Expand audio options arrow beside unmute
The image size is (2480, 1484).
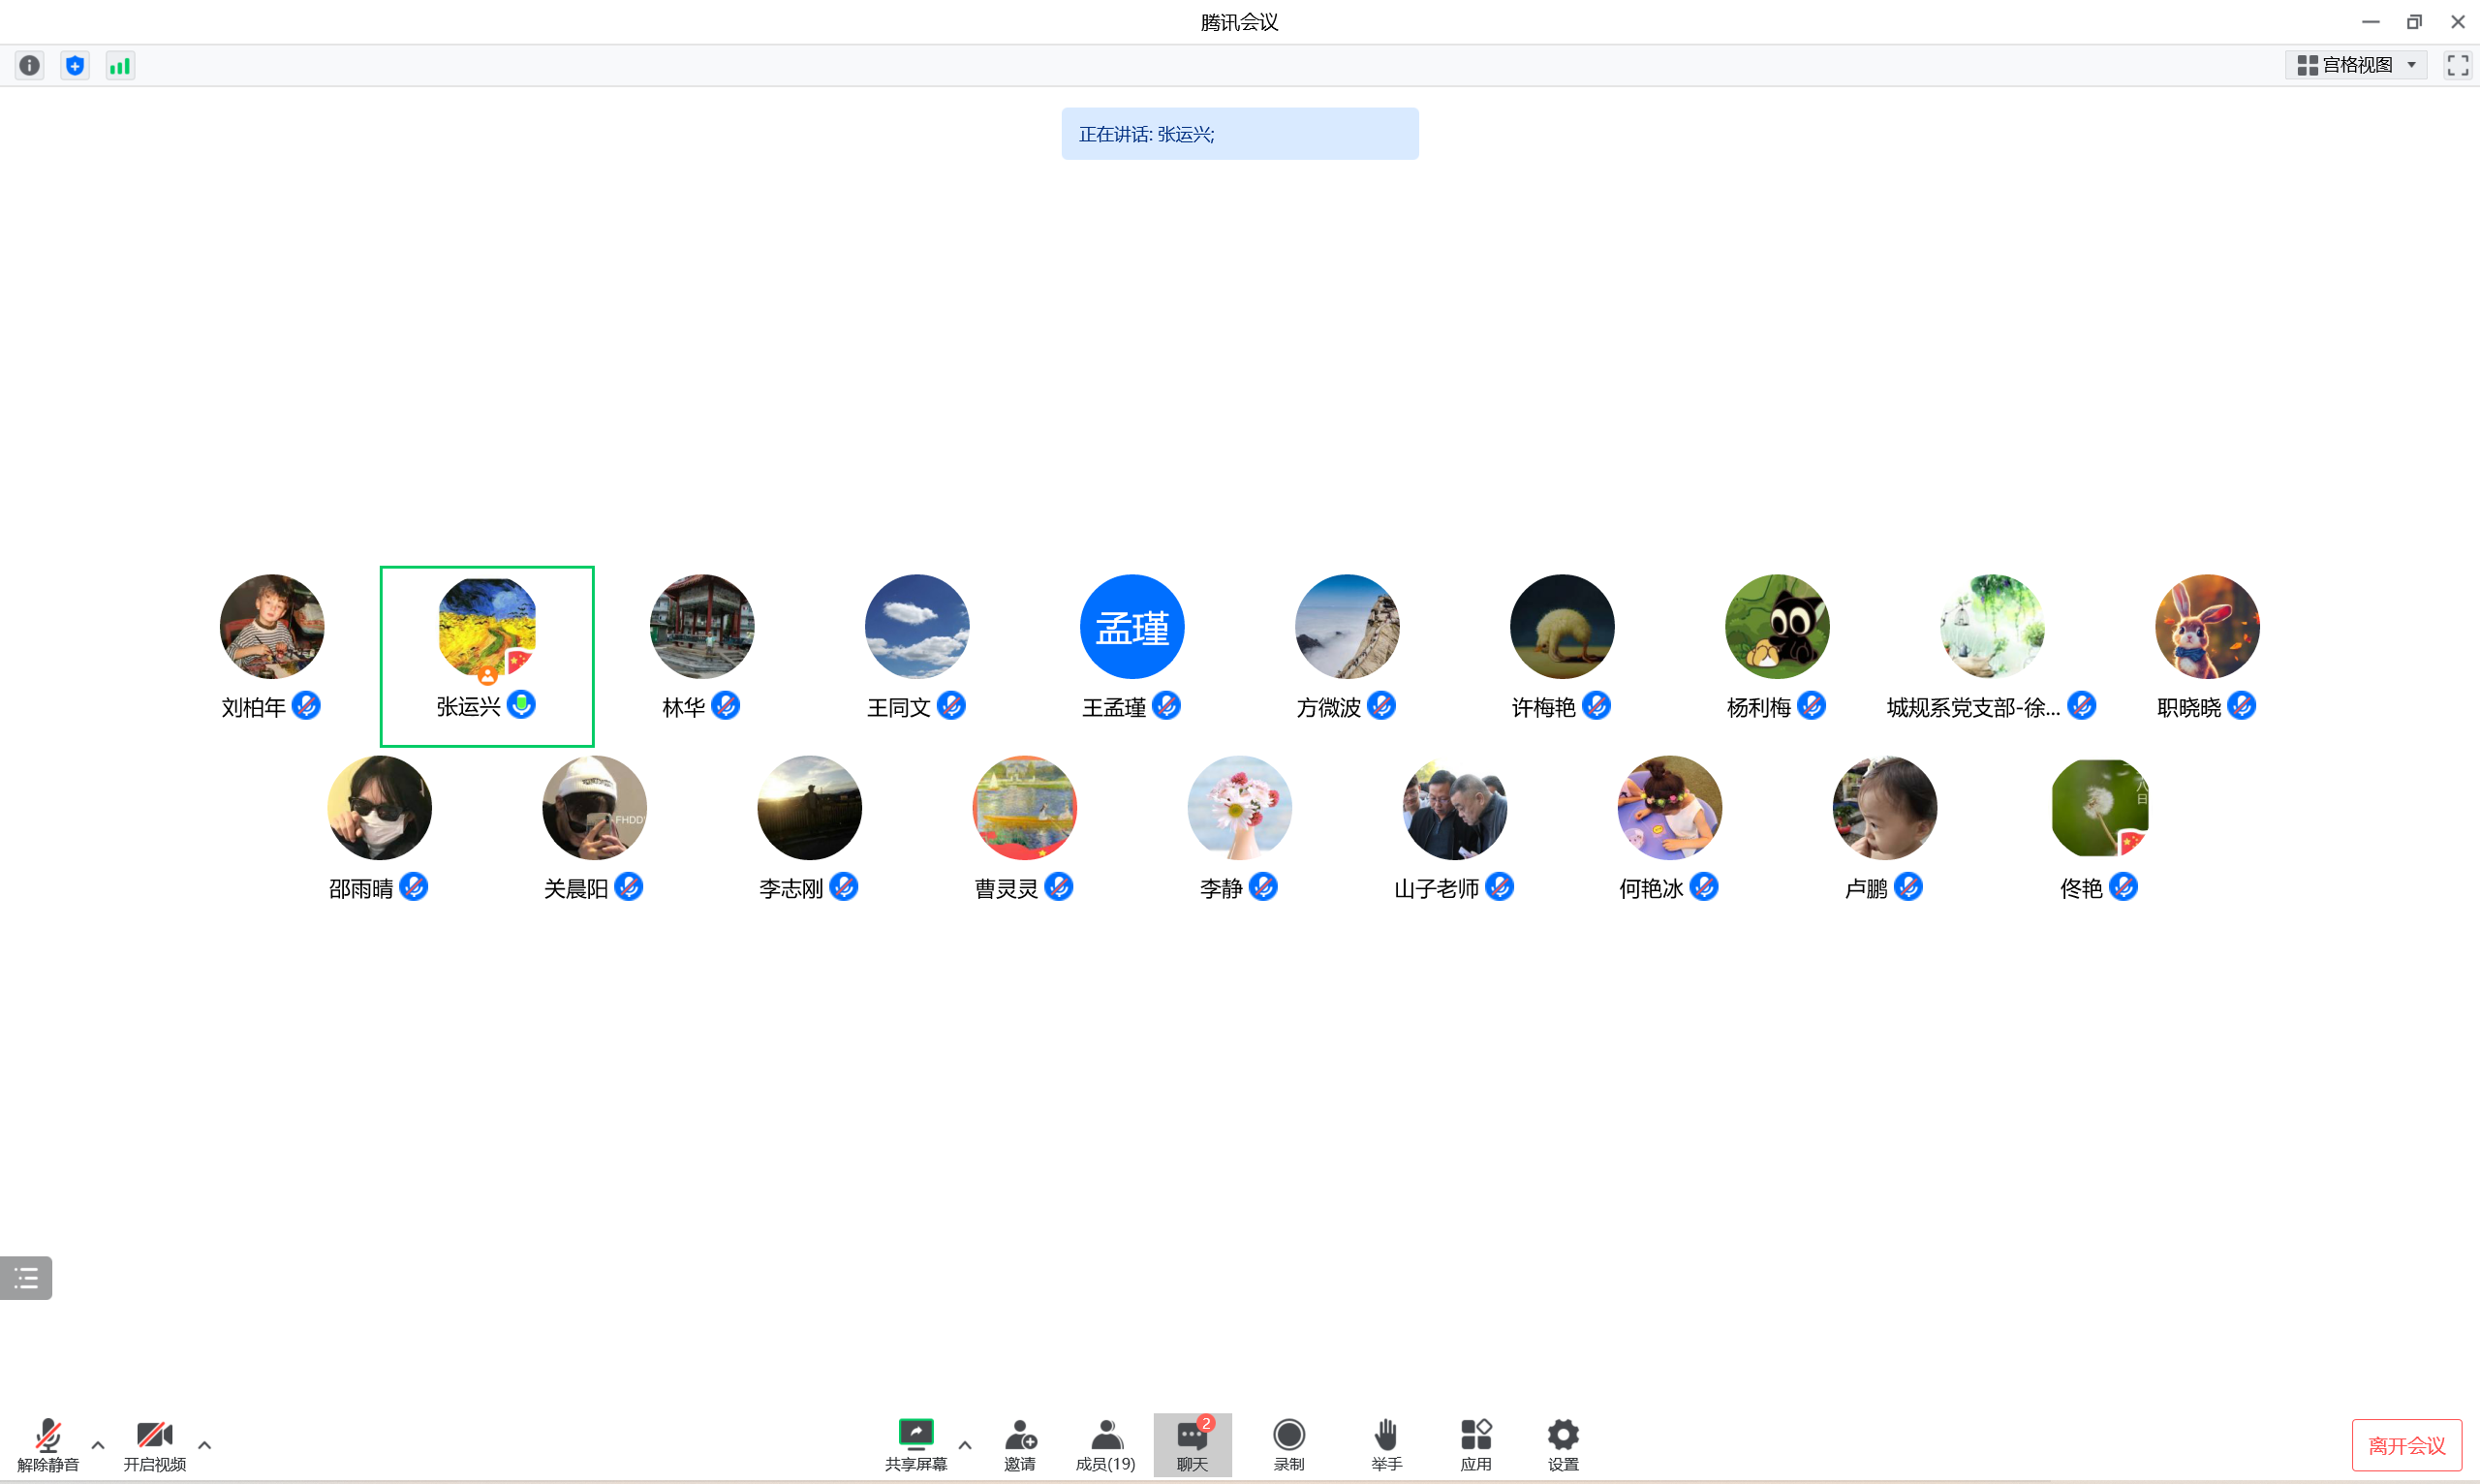[98, 1445]
